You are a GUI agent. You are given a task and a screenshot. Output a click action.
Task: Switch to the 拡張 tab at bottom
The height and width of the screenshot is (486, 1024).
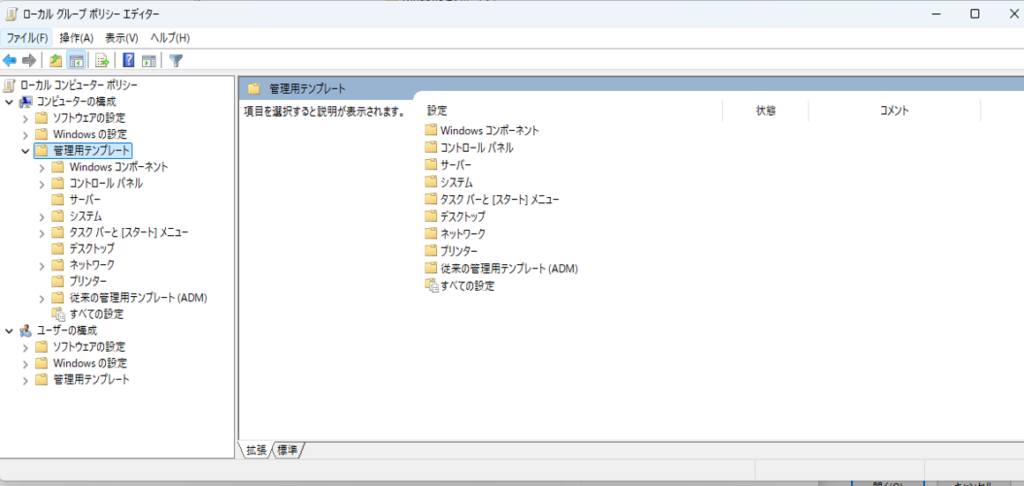[x=256, y=451]
